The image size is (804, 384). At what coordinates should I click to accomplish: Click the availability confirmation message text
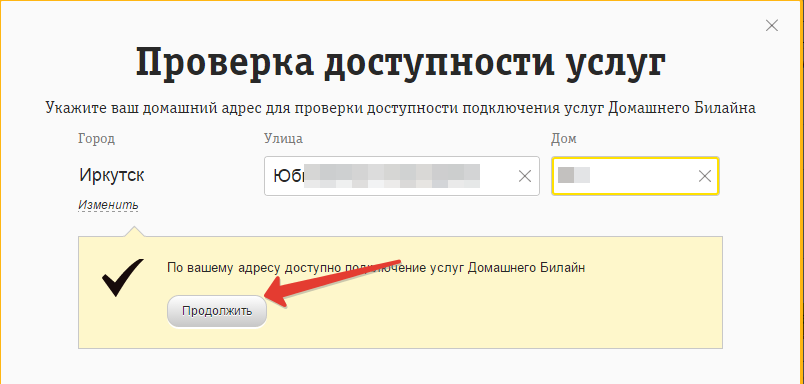(376, 268)
